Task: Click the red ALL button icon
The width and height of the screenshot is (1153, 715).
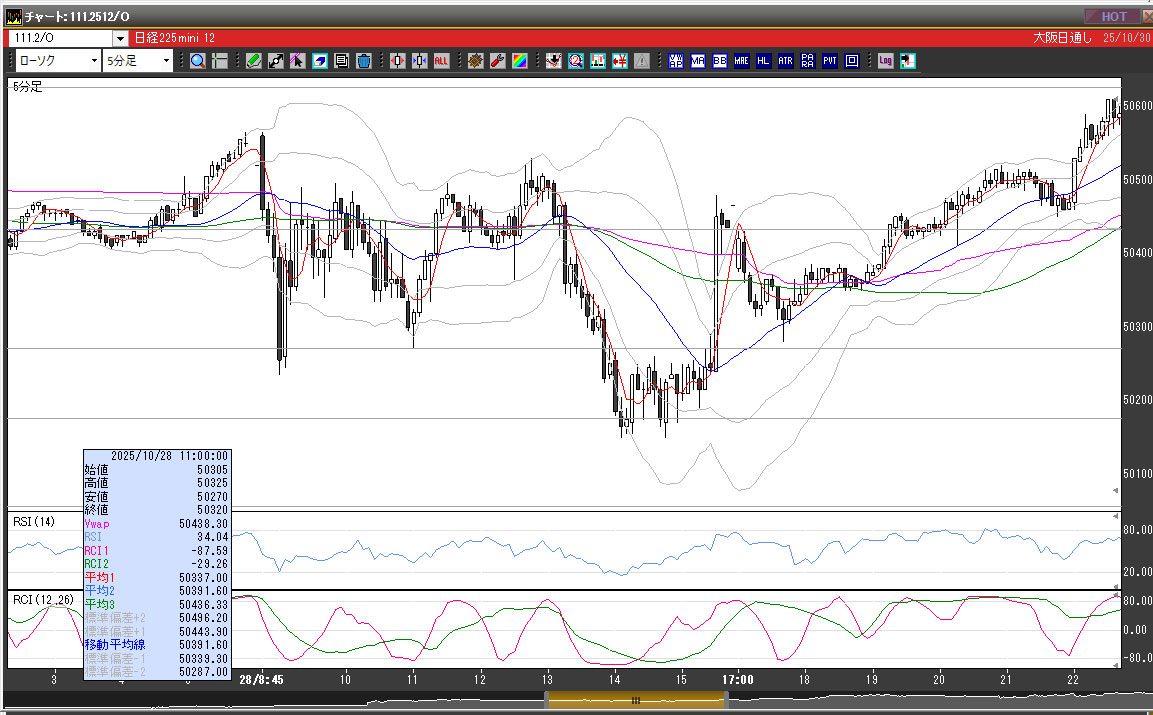Action: (x=441, y=61)
